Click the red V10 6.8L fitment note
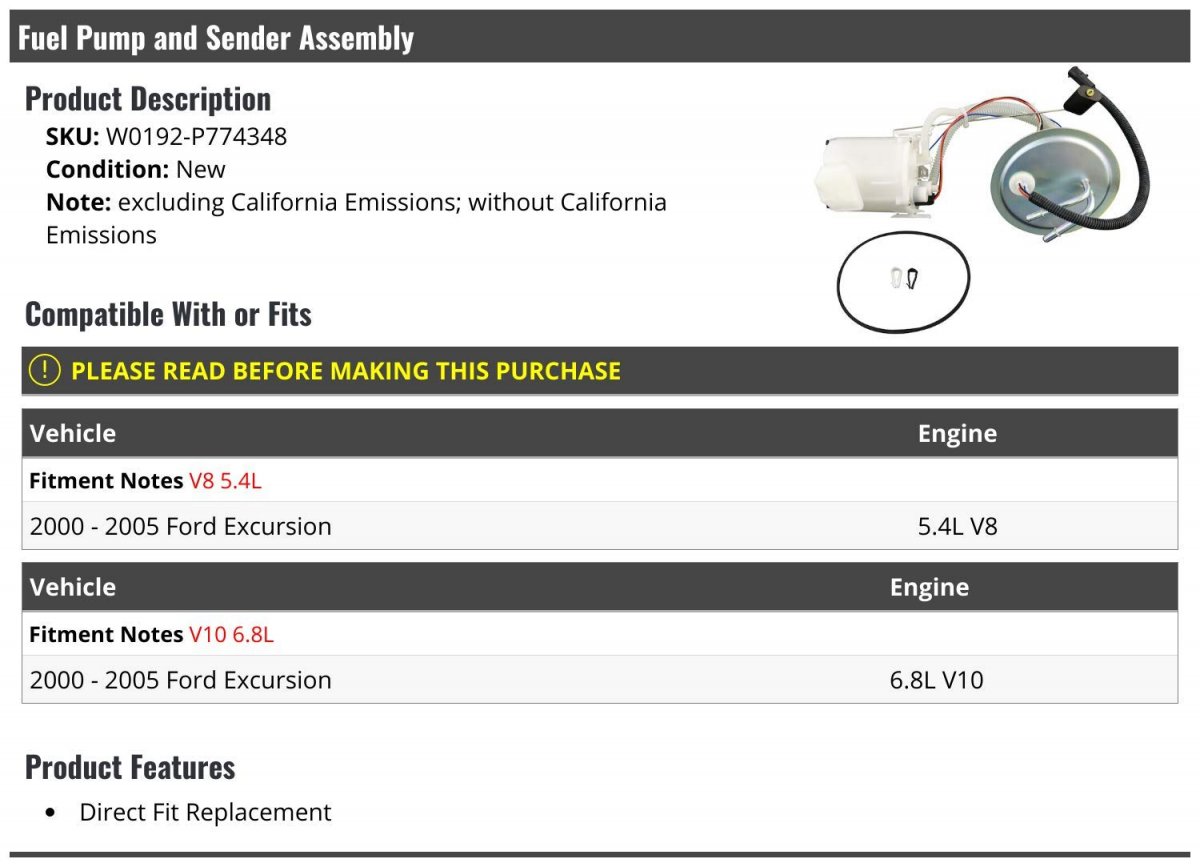The image size is (1200, 867). pyautogui.click(x=231, y=634)
